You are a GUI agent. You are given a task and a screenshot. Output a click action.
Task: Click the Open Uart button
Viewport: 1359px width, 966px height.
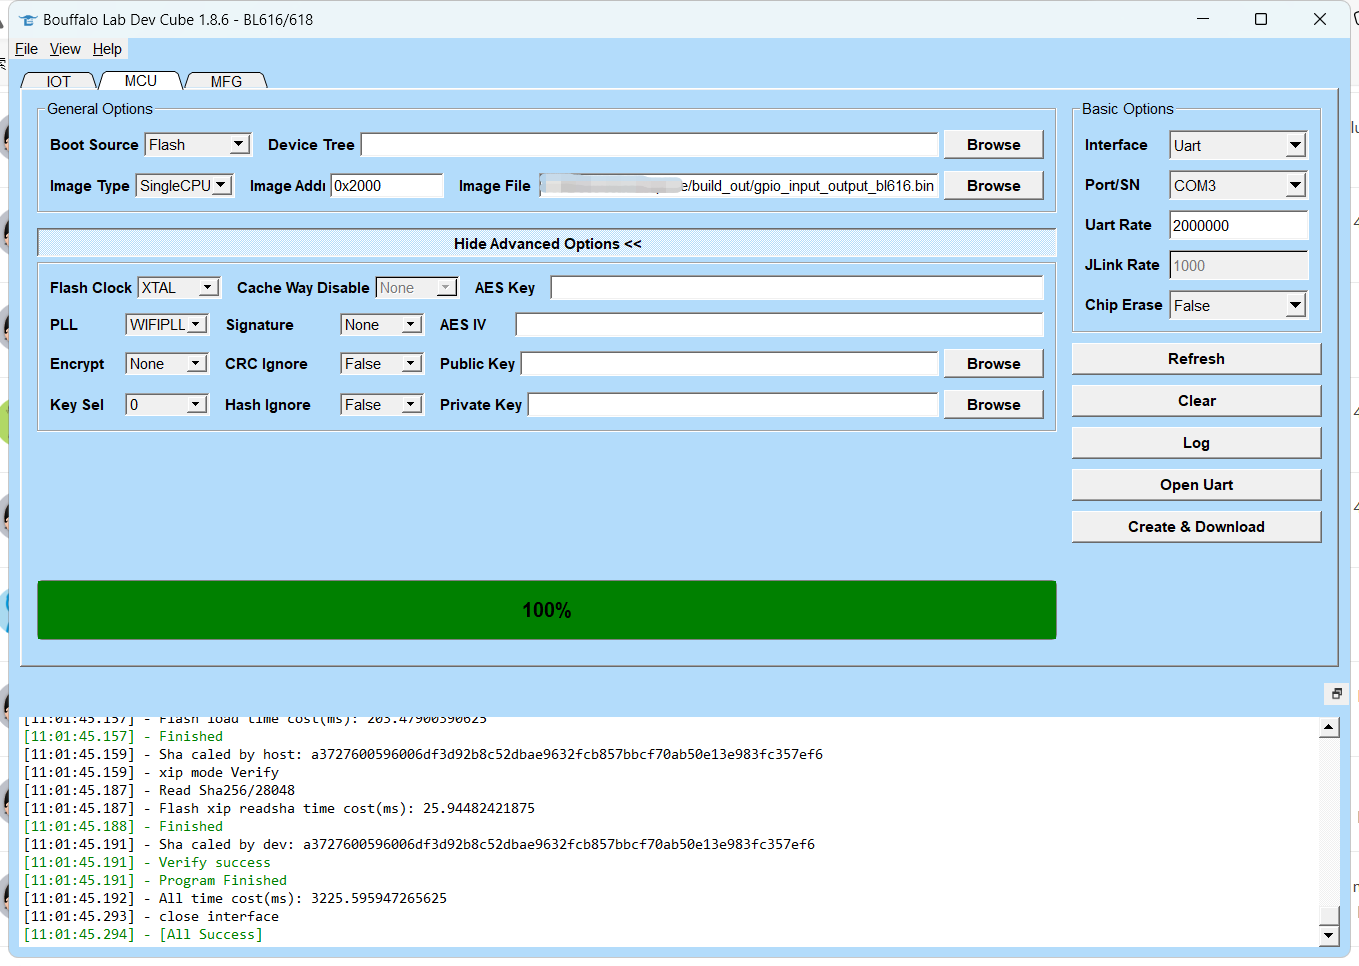coord(1196,485)
